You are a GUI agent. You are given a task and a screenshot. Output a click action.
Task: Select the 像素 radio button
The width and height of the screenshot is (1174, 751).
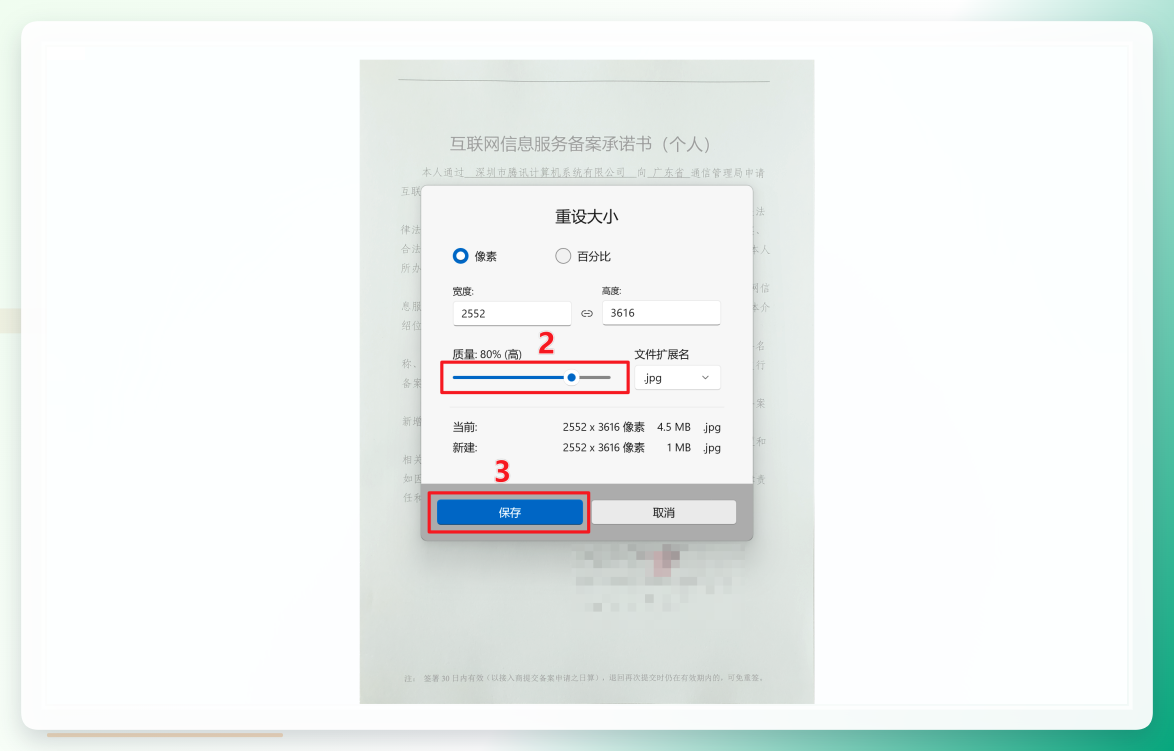coord(460,256)
